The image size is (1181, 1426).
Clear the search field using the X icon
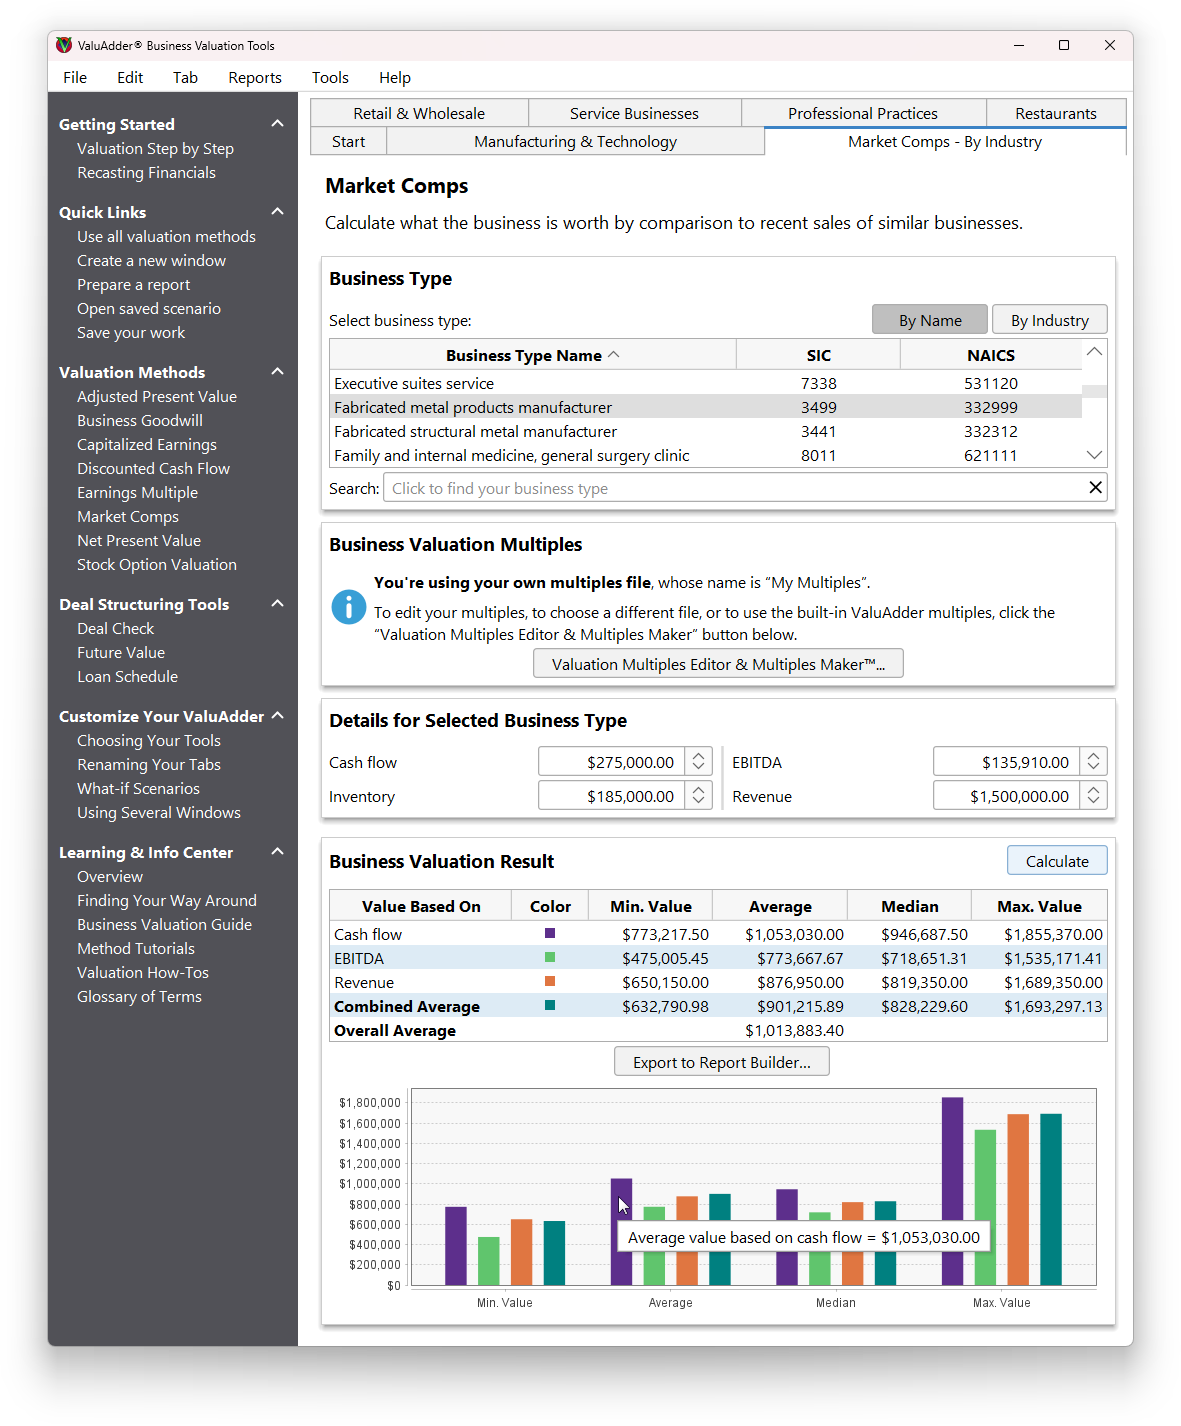[1095, 487]
